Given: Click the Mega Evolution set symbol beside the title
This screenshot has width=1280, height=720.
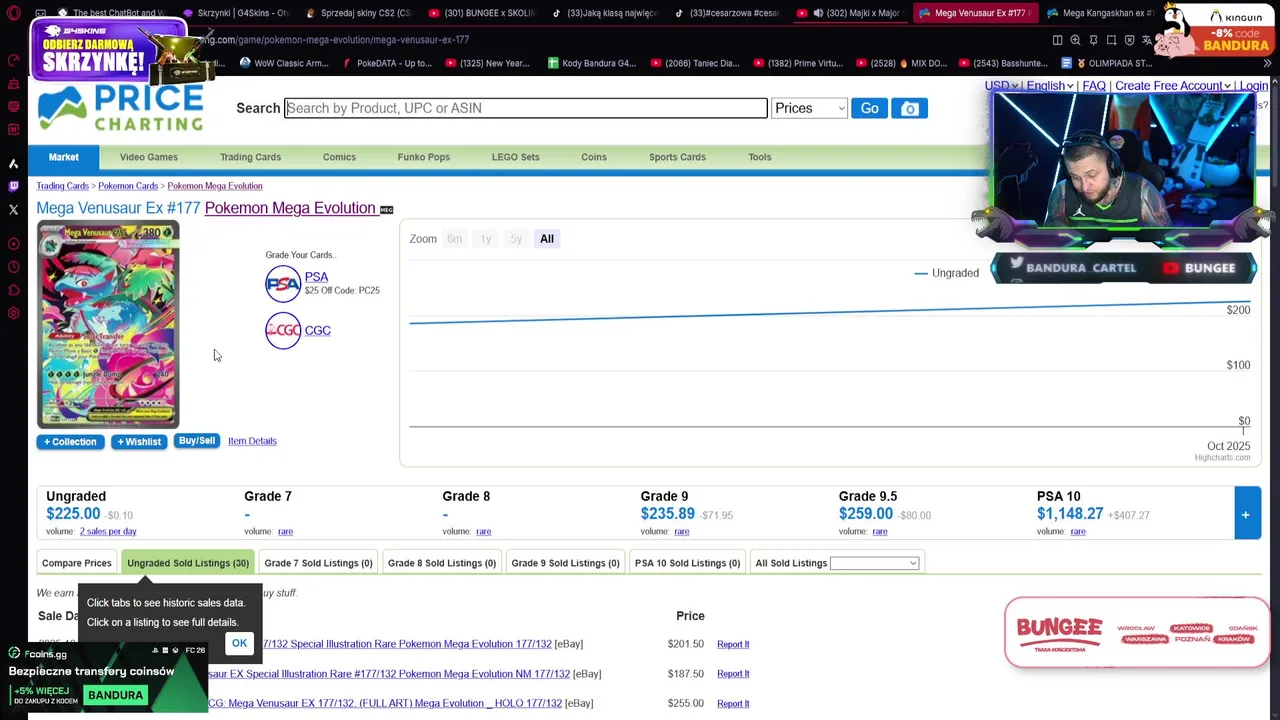Looking at the screenshot, I should [x=387, y=210].
